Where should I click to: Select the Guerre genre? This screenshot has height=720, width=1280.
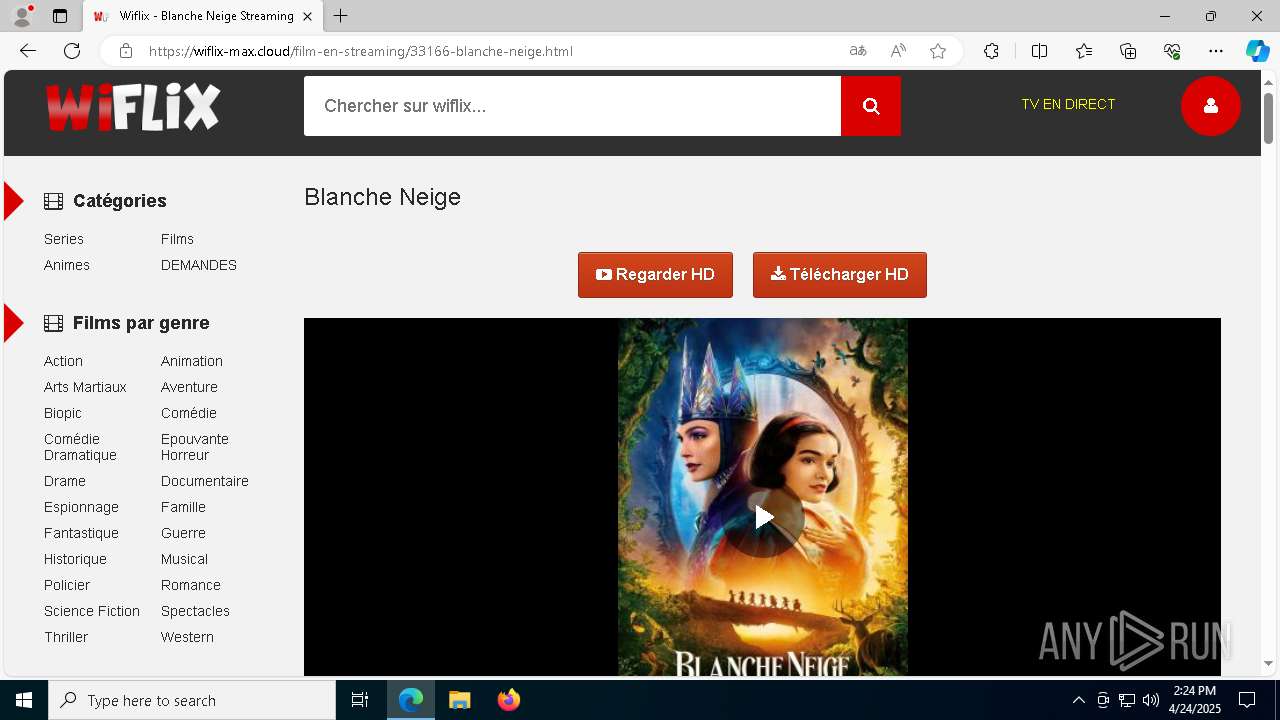pos(183,533)
